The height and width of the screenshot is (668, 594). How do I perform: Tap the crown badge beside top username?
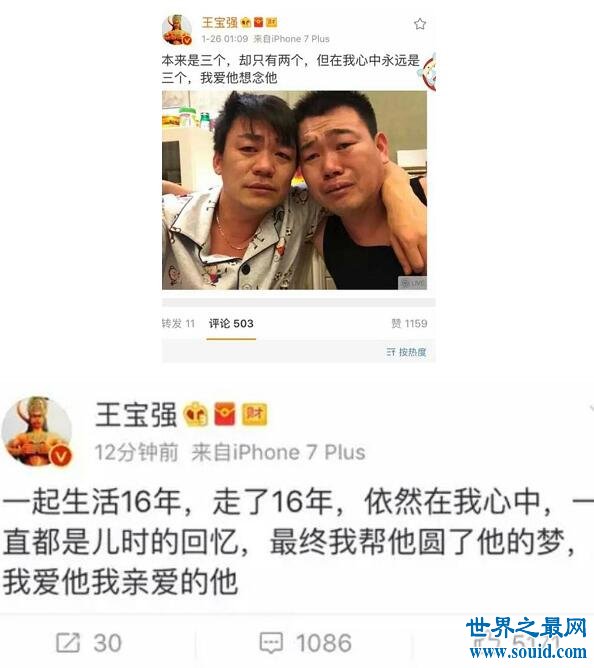[246, 22]
